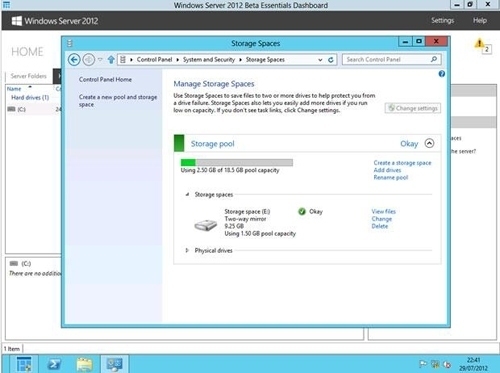
Task: Go back with the Storage Spaces back arrow
Action: click(x=74, y=60)
